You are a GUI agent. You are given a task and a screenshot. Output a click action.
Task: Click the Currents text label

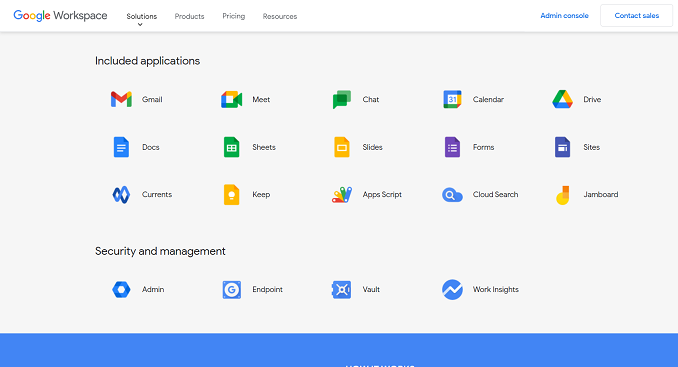pyautogui.click(x=157, y=195)
